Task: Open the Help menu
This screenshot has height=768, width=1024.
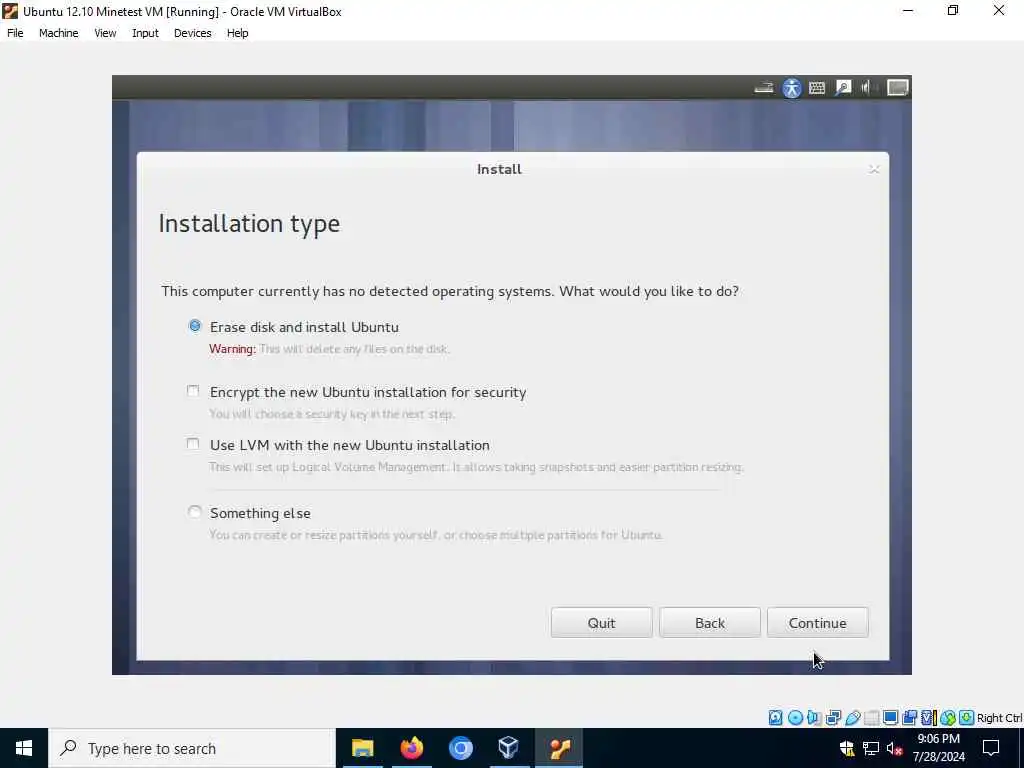Action: [238, 33]
